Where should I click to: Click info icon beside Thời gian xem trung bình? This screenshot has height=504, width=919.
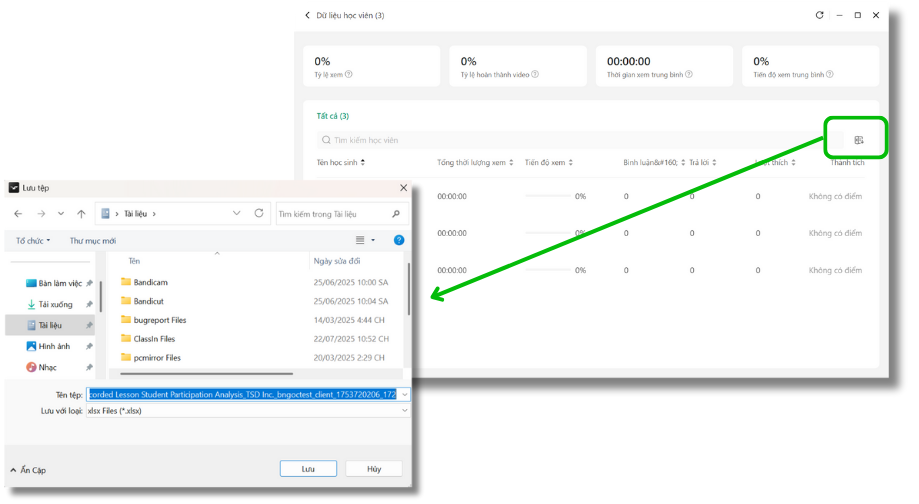(689, 74)
